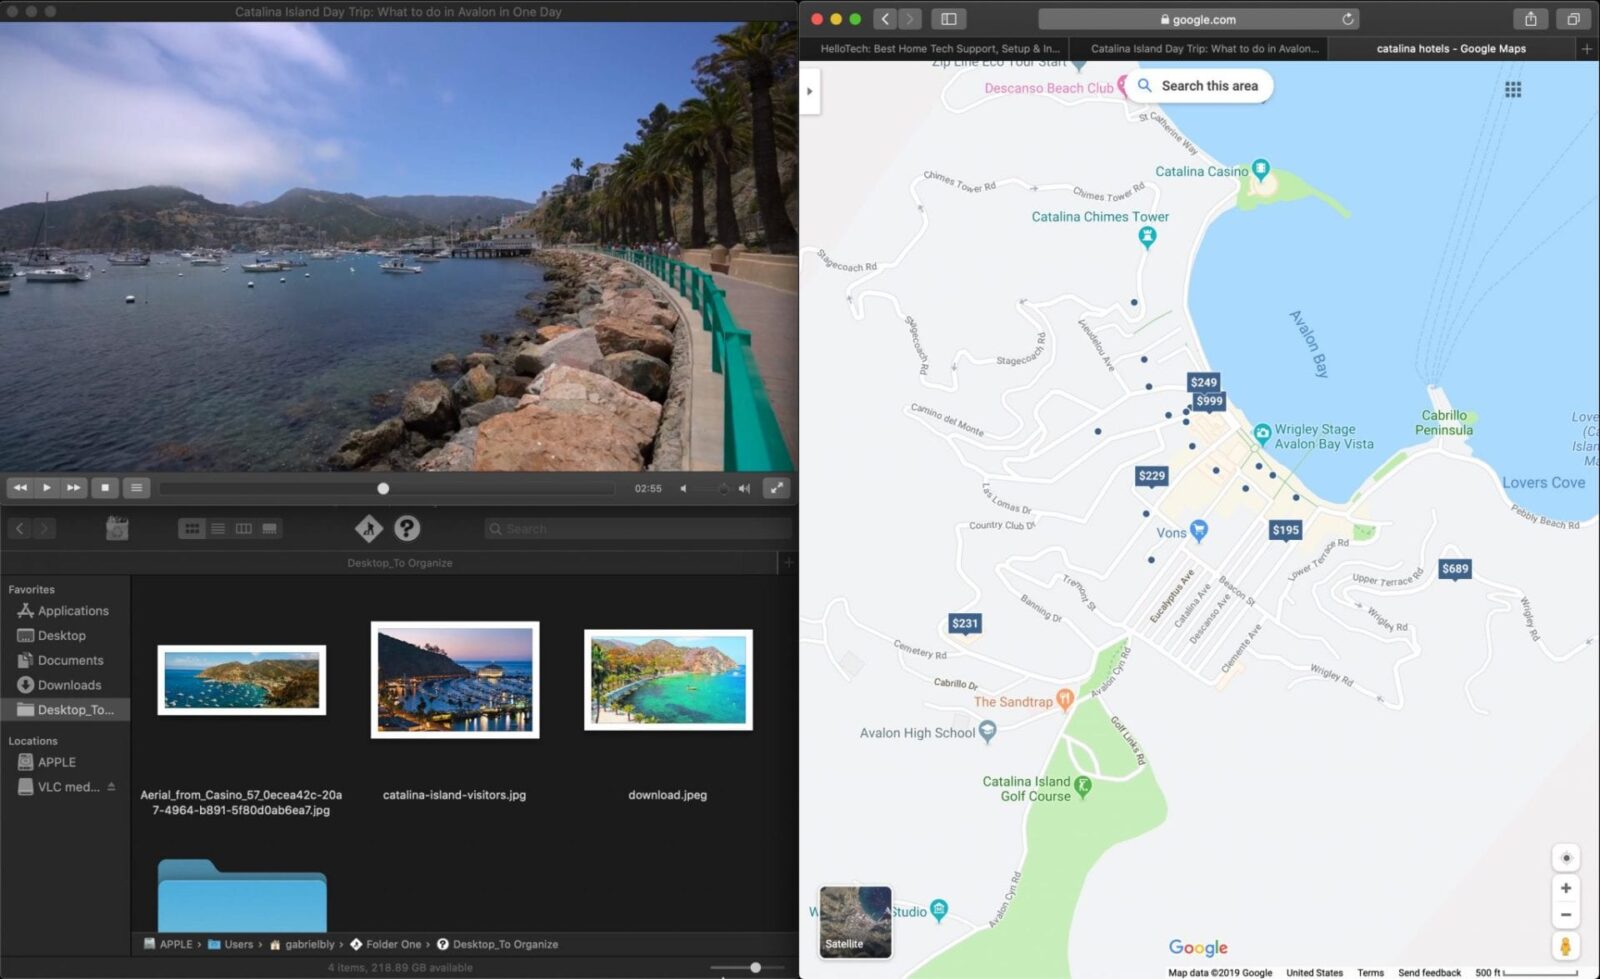Image resolution: width=1600 pixels, height=979 pixels.
Task: Switch map to Satellite view
Action: (x=855, y=922)
